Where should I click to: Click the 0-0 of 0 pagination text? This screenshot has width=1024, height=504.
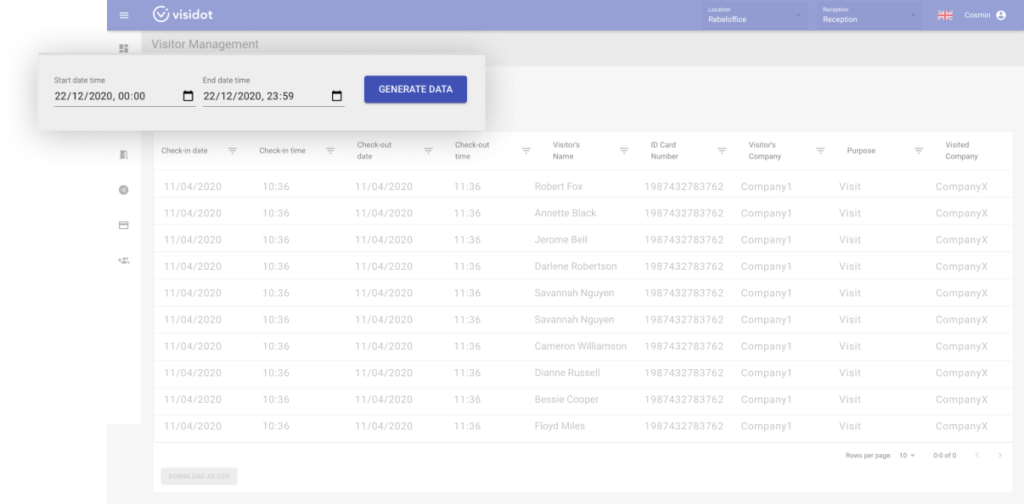tap(944, 455)
